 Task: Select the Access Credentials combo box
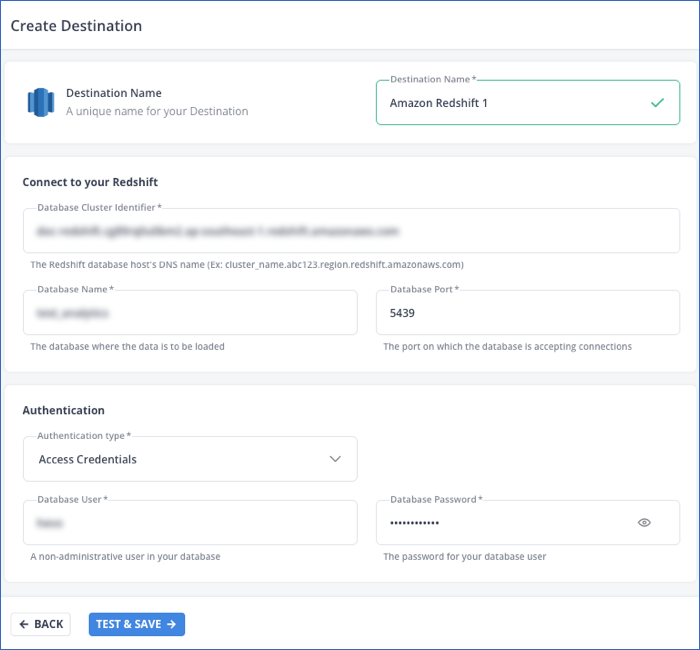(x=190, y=459)
